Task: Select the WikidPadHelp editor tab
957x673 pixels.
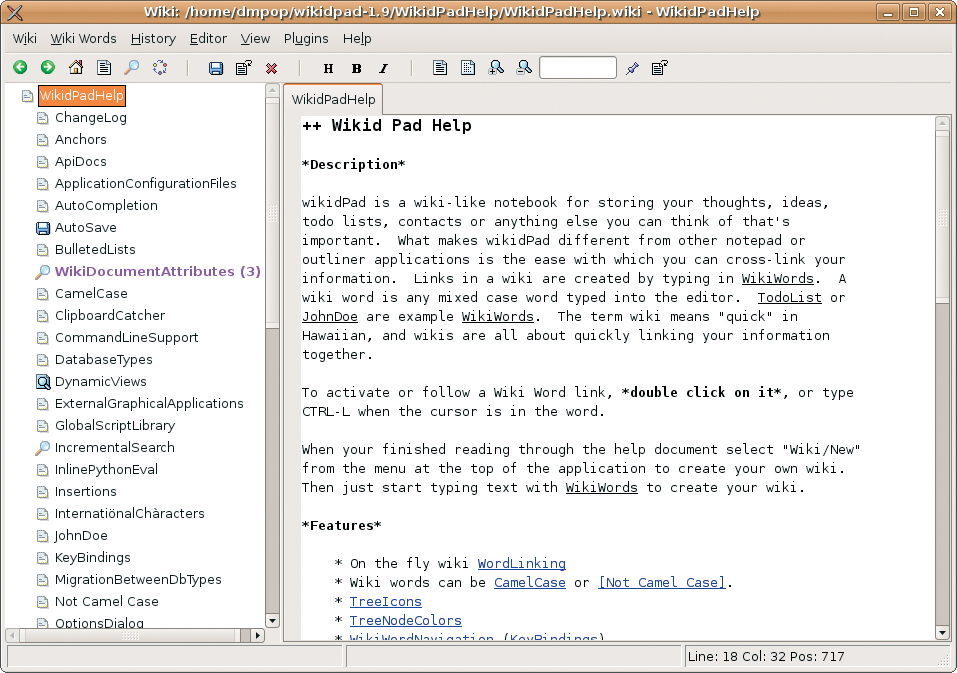Action: [x=333, y=99]
